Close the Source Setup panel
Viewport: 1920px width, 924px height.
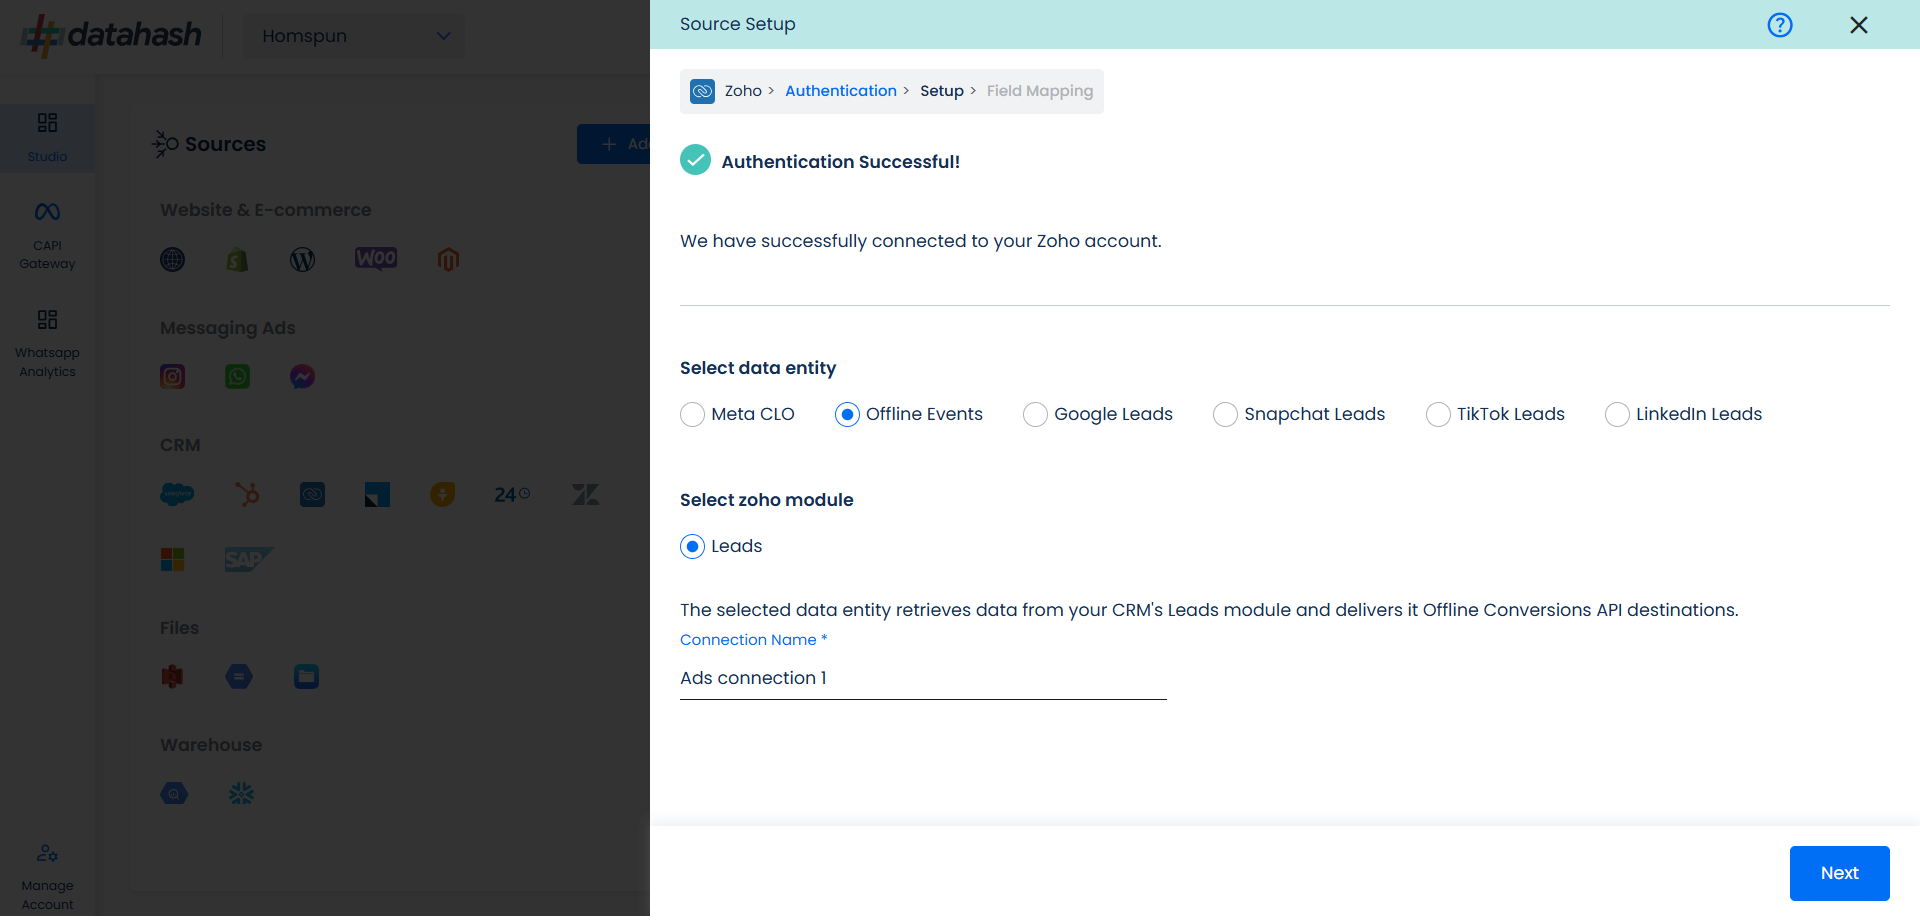pyautogui.click(x=1859, y=25)
